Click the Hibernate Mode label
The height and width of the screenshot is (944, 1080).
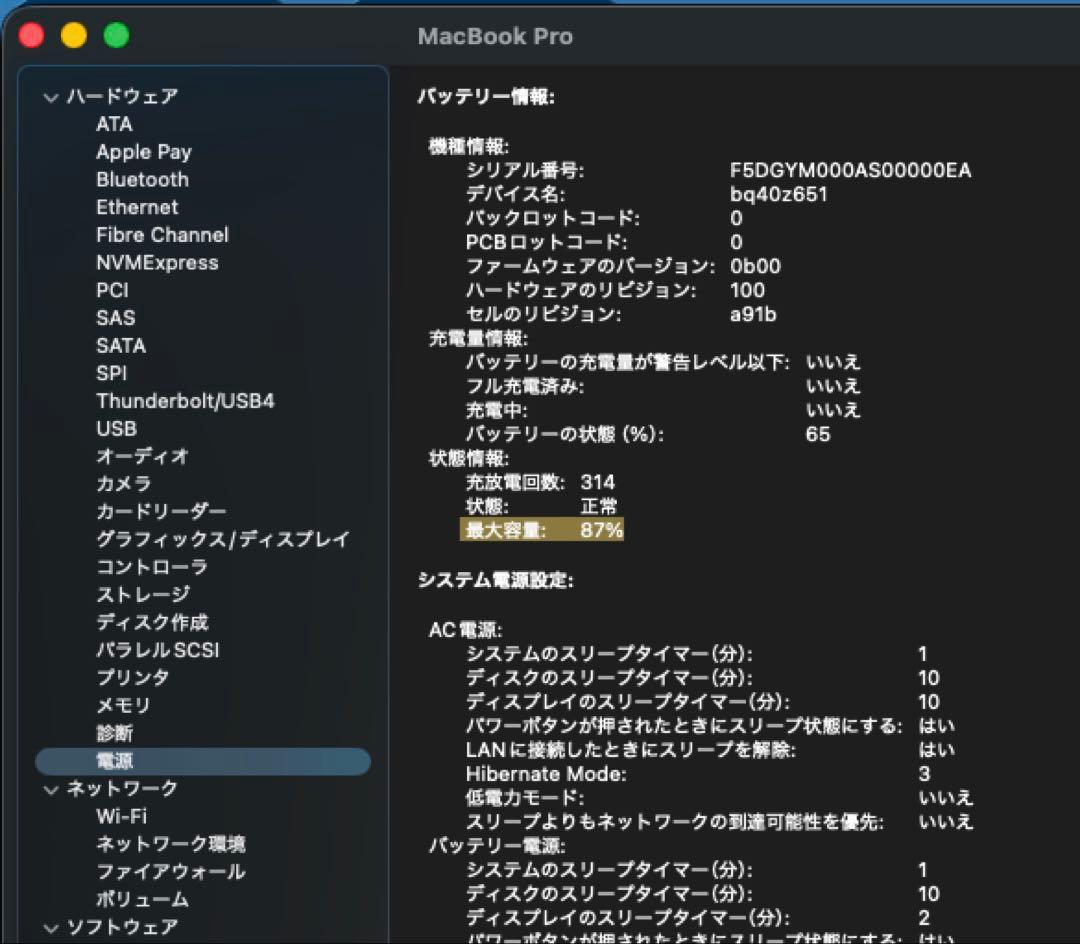point(546,774)
